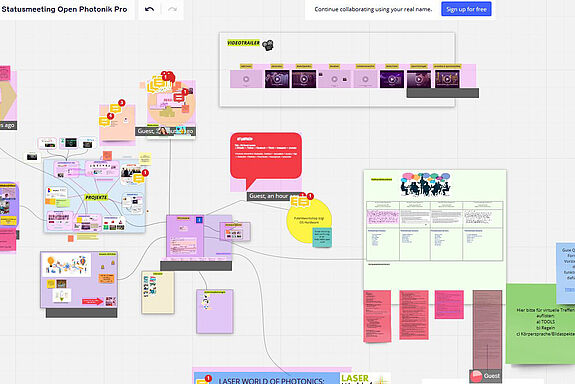Select the teal sticky note on yellow circle
The image size is (575, 384).
tap(322, 237)
